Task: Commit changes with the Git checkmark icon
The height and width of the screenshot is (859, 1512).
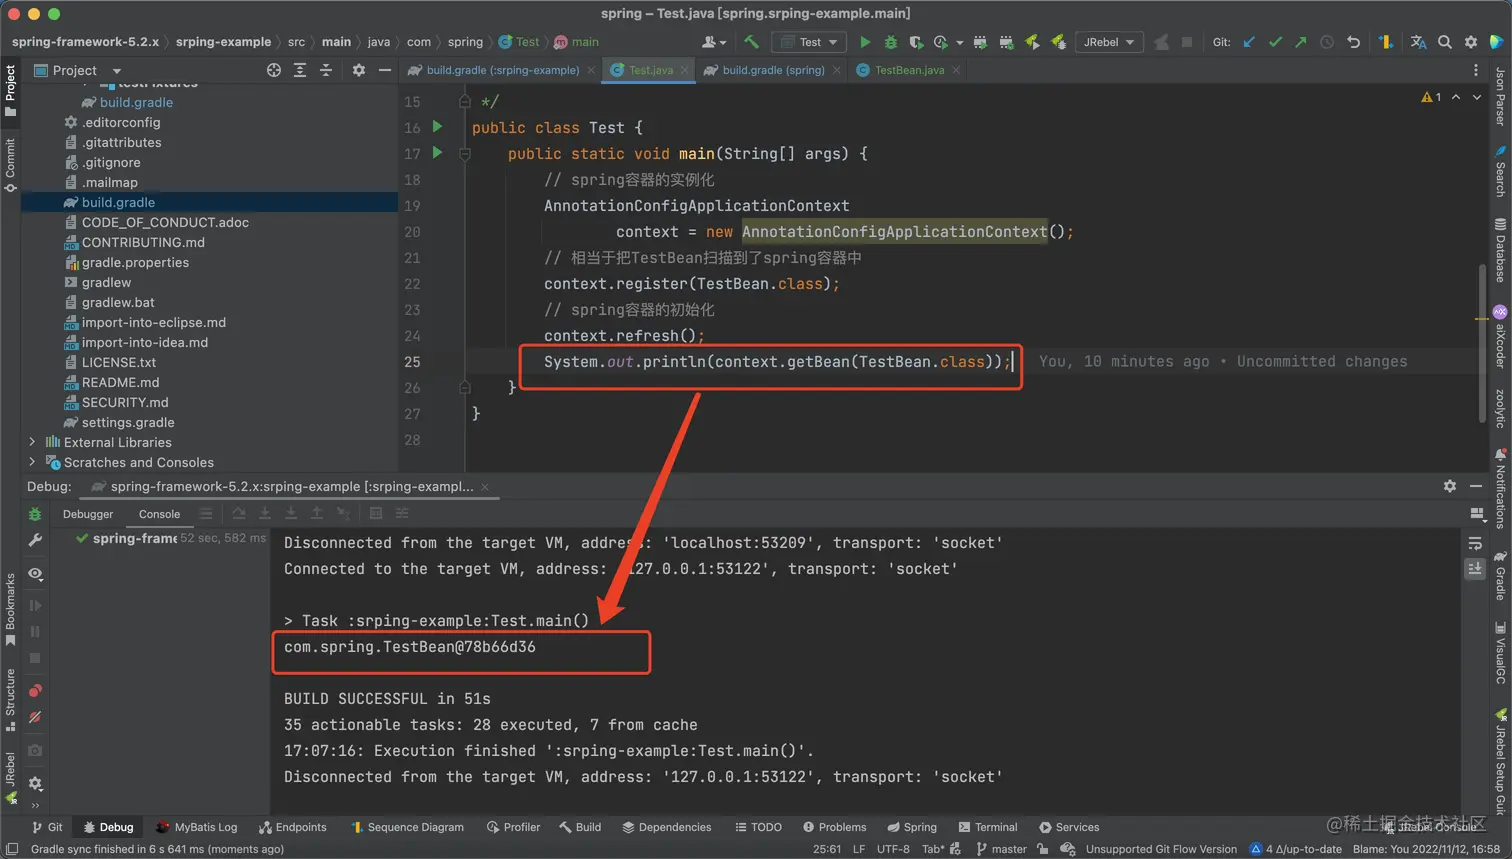Action: coord(1275,42)
